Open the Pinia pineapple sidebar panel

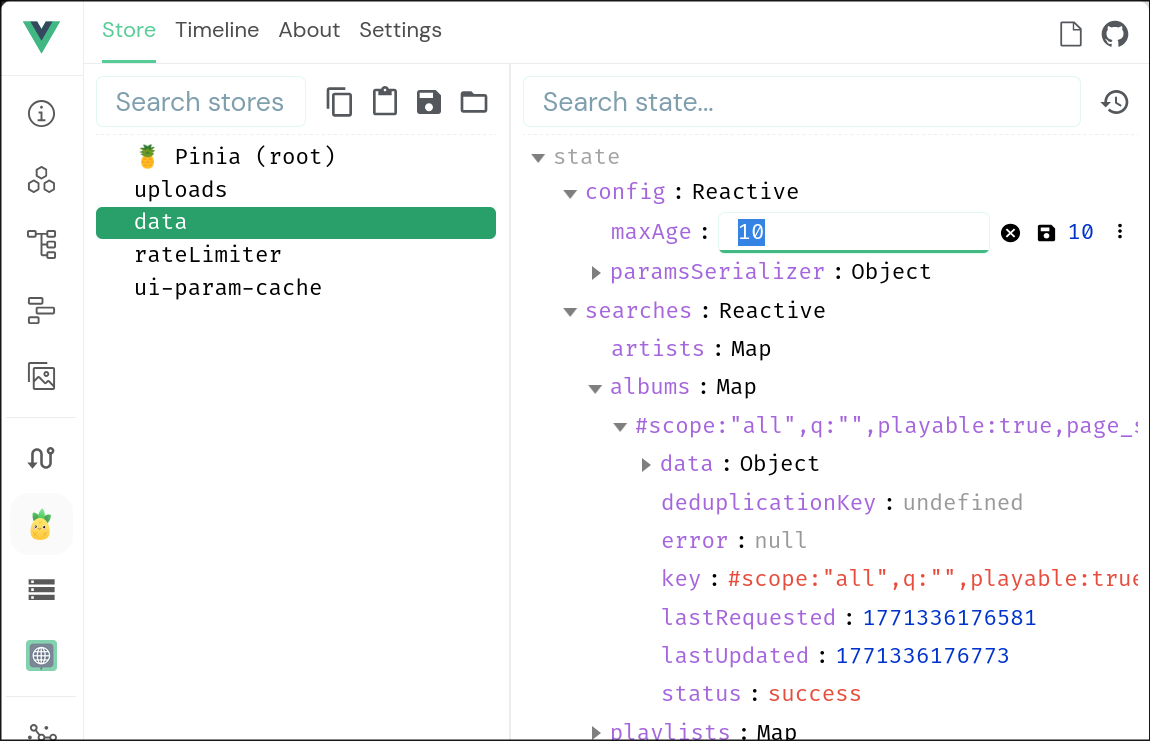41,524
